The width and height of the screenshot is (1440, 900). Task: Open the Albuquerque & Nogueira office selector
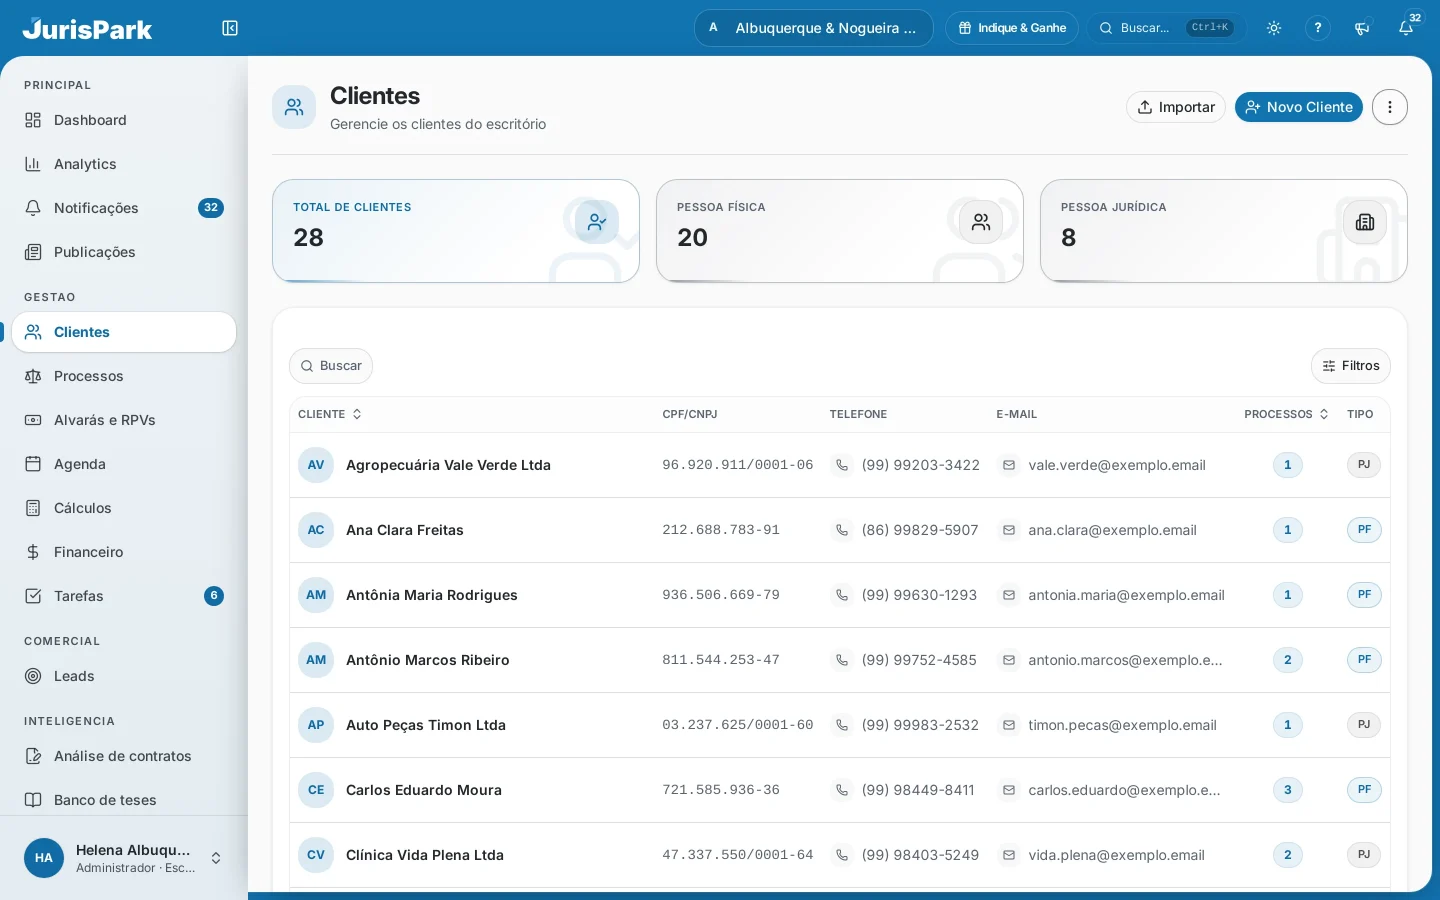(814, 28)
